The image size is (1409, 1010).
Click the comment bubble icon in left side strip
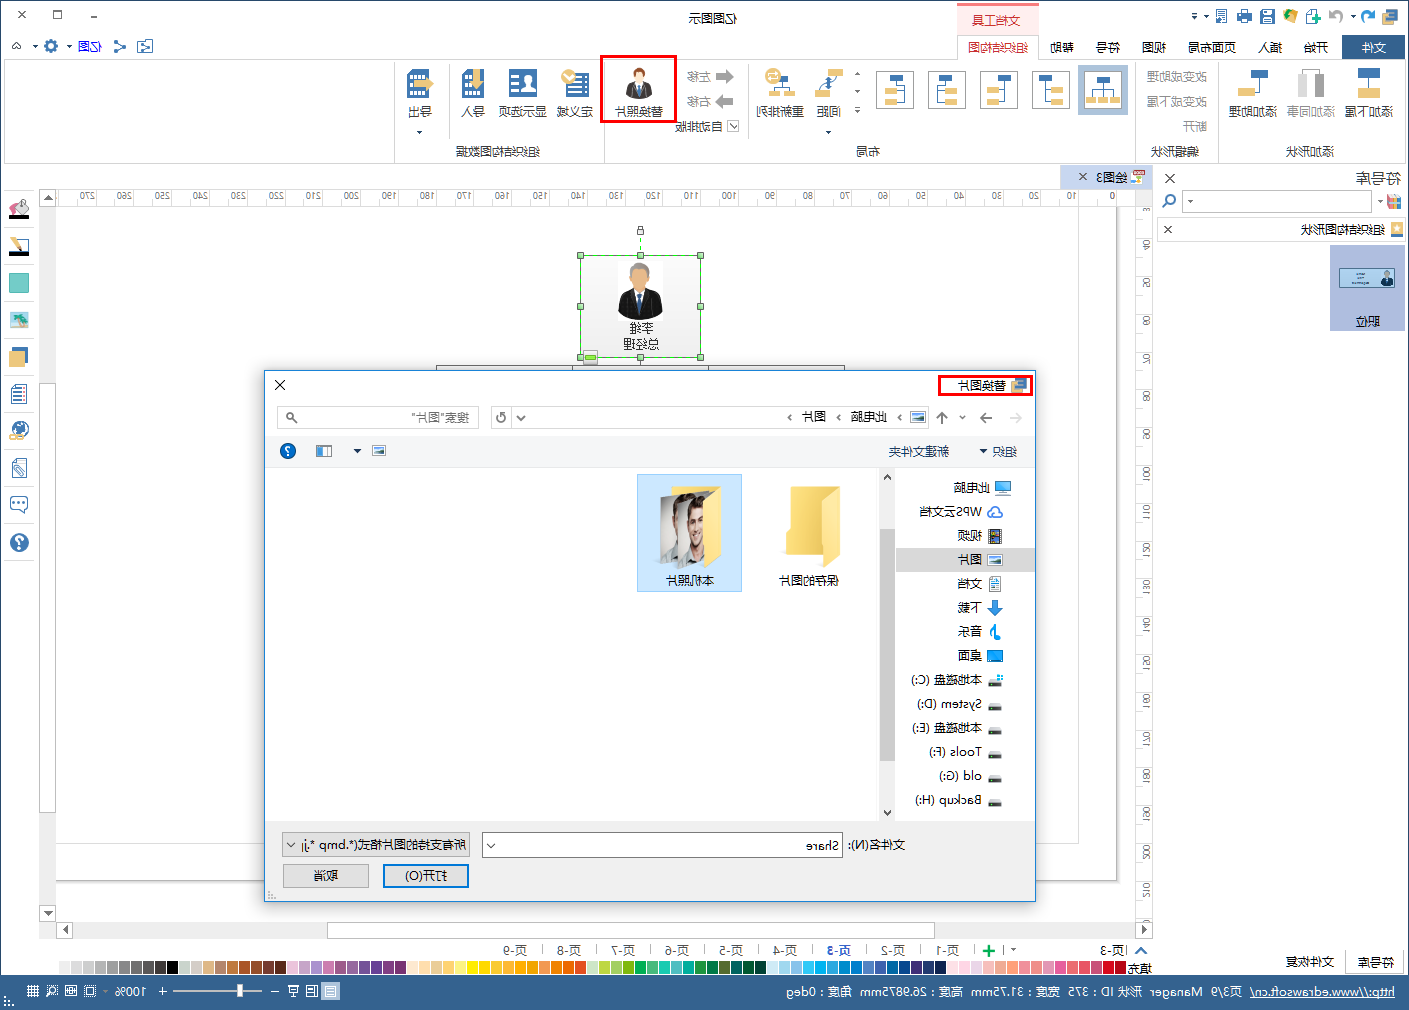[19, 505]
